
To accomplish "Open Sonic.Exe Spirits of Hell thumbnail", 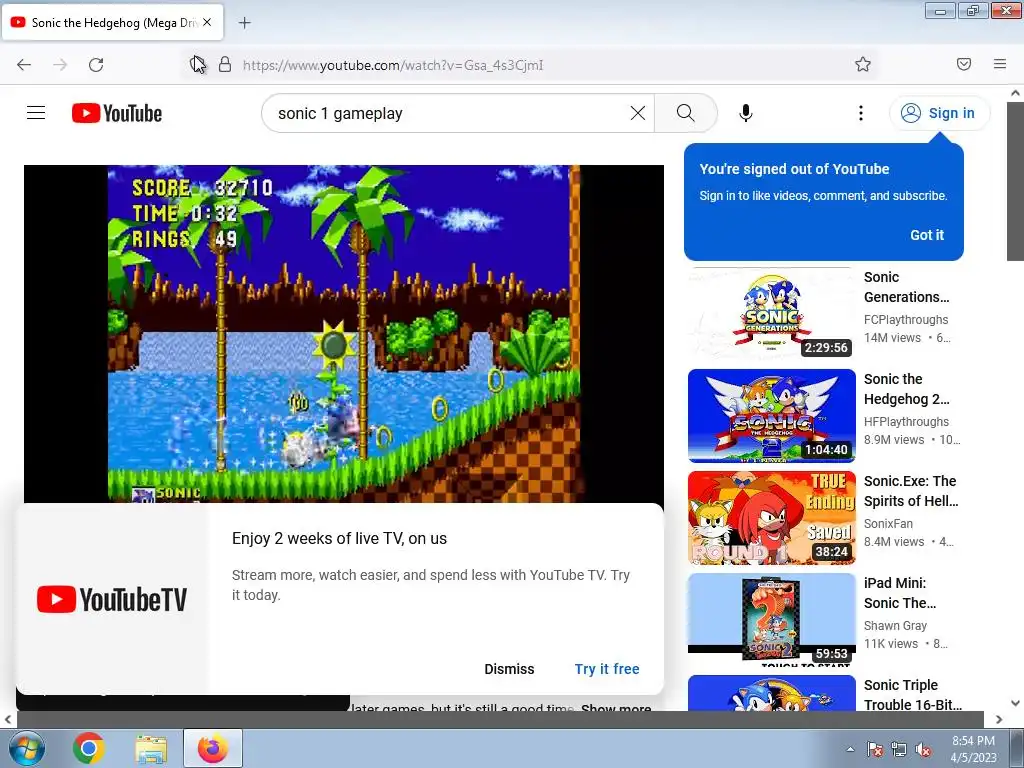I will [x=771, y=517].
